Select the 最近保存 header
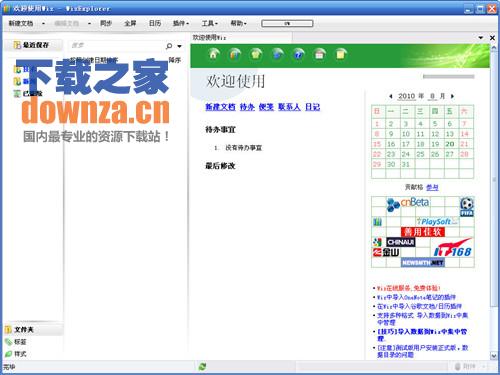The height and width of the screenshot is (375, 500). click(33, 45)
